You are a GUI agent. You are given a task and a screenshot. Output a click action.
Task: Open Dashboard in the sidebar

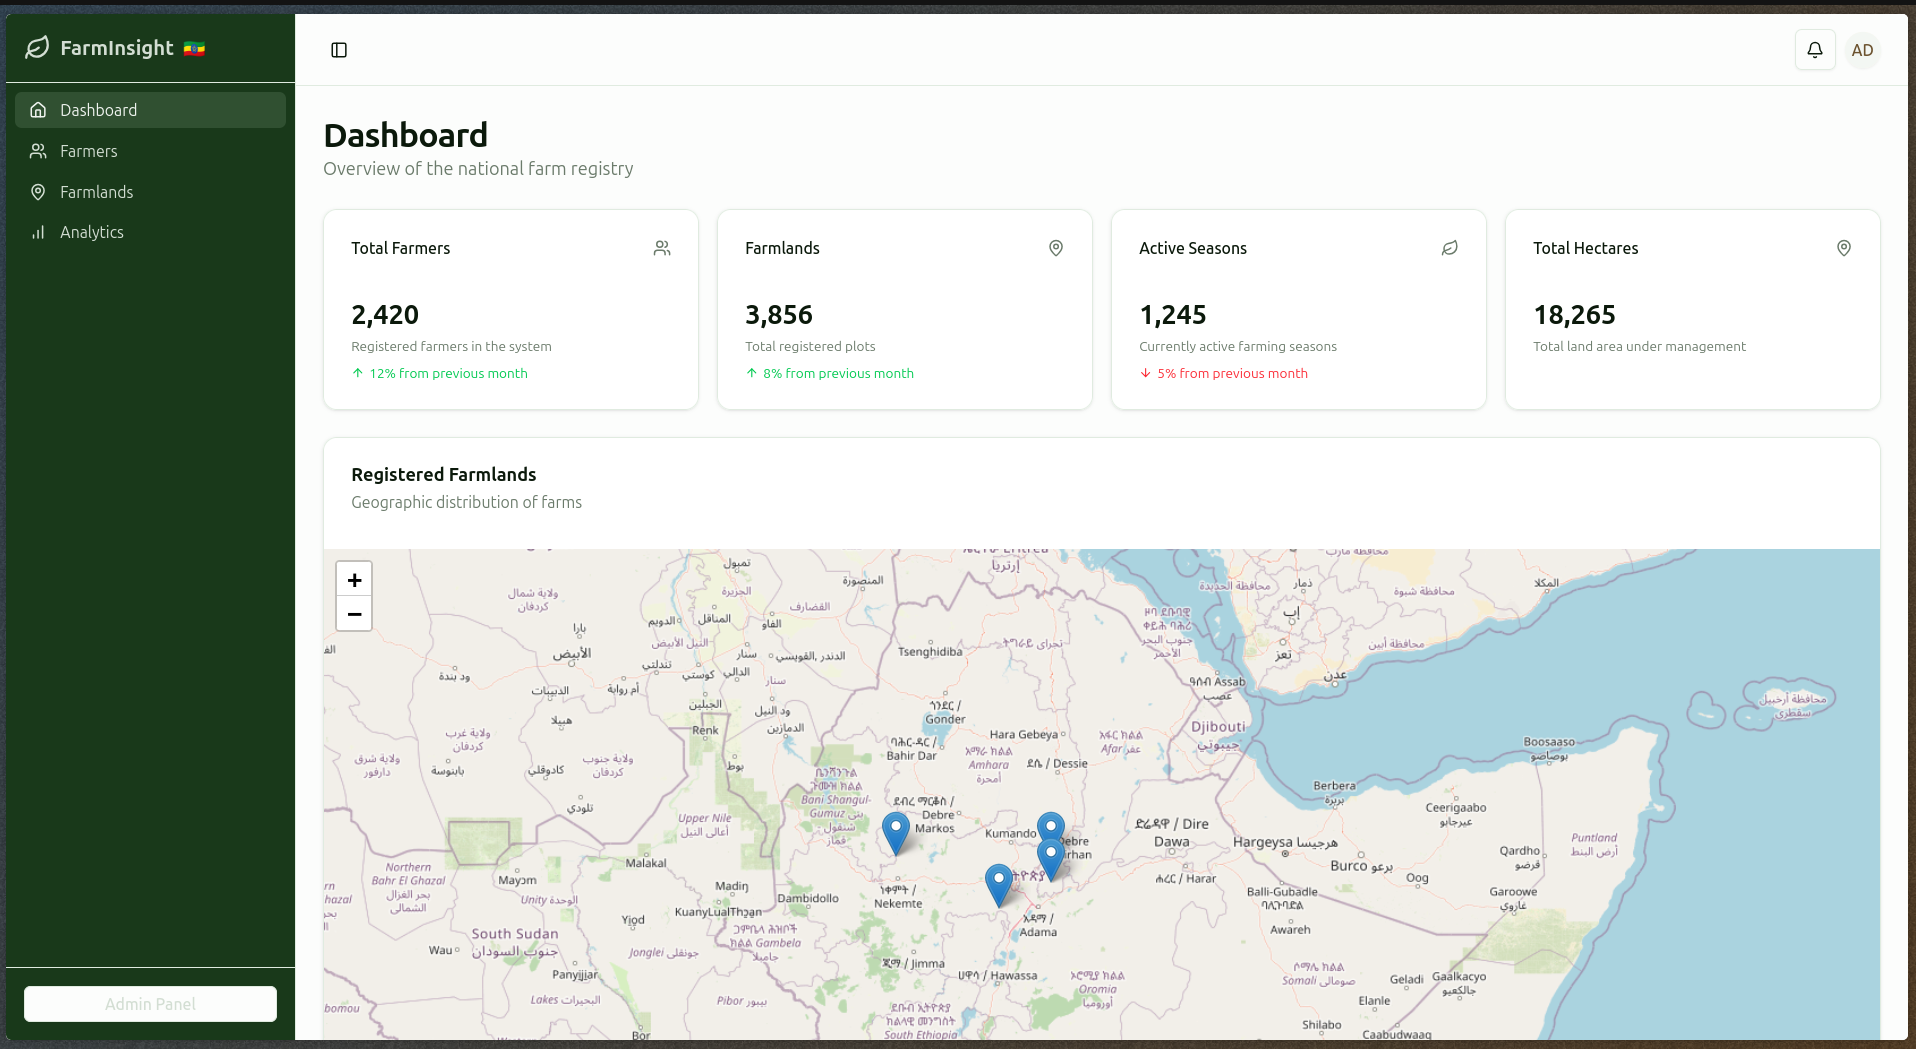(150, 110)
